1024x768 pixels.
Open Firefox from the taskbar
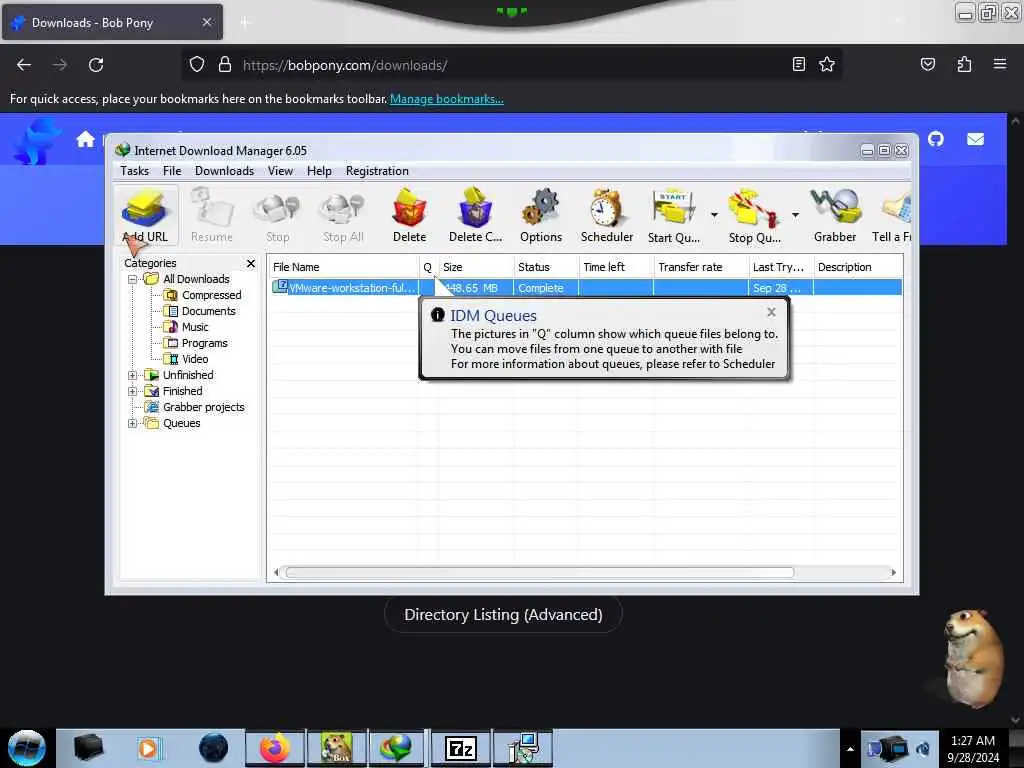tap(275, 748)
